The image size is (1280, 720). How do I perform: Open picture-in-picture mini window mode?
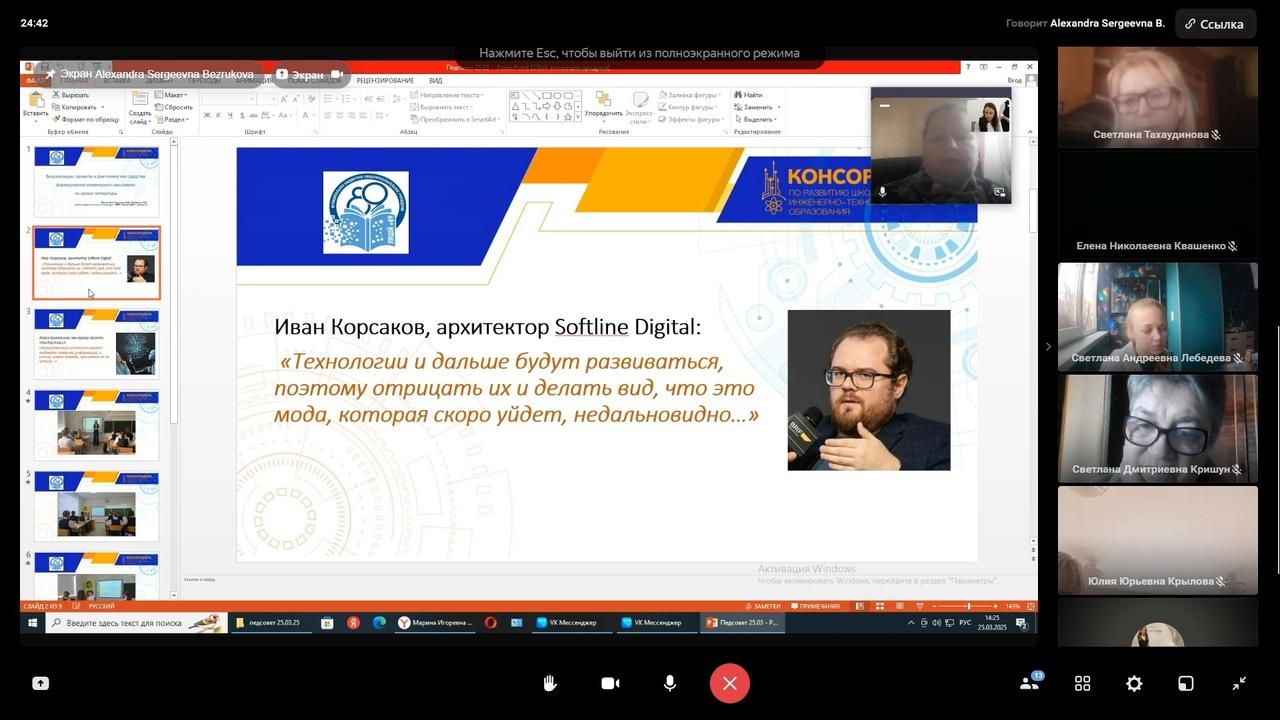pyautogui.click(x=1186, y=683)
